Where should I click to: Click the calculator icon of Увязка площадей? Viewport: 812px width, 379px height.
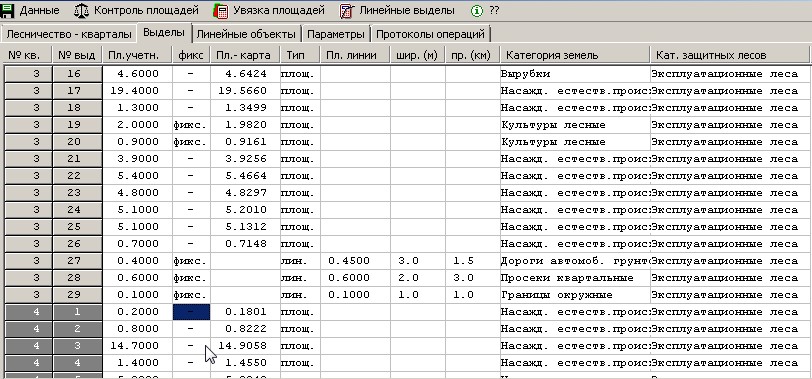[221, 10]
